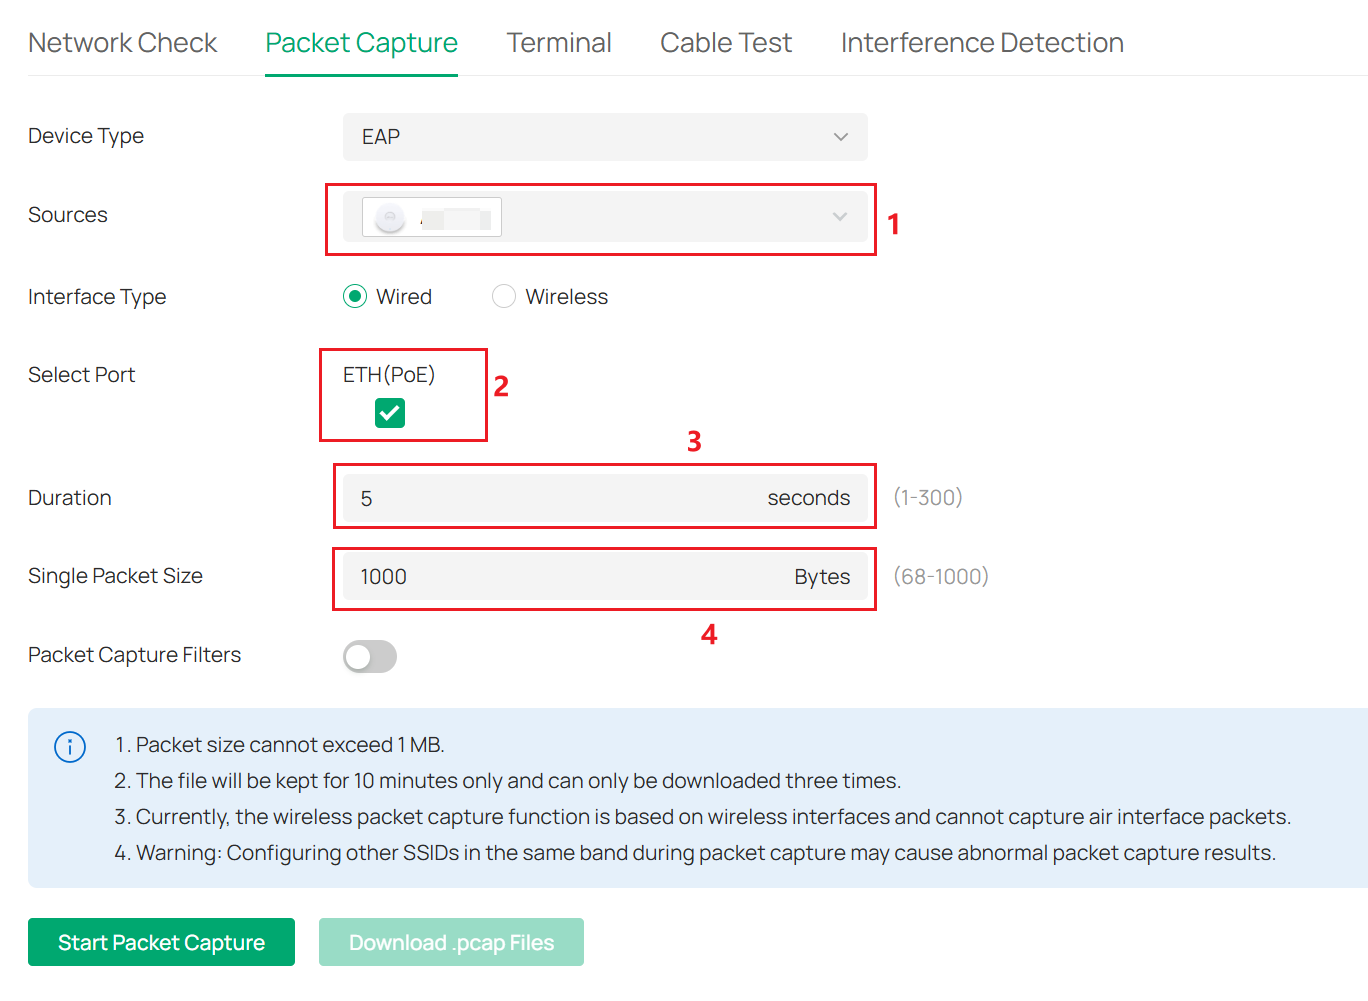Select the Wired interface type radio button
The width and height of the screenshot is (1368, 1001).
(355, 296)
